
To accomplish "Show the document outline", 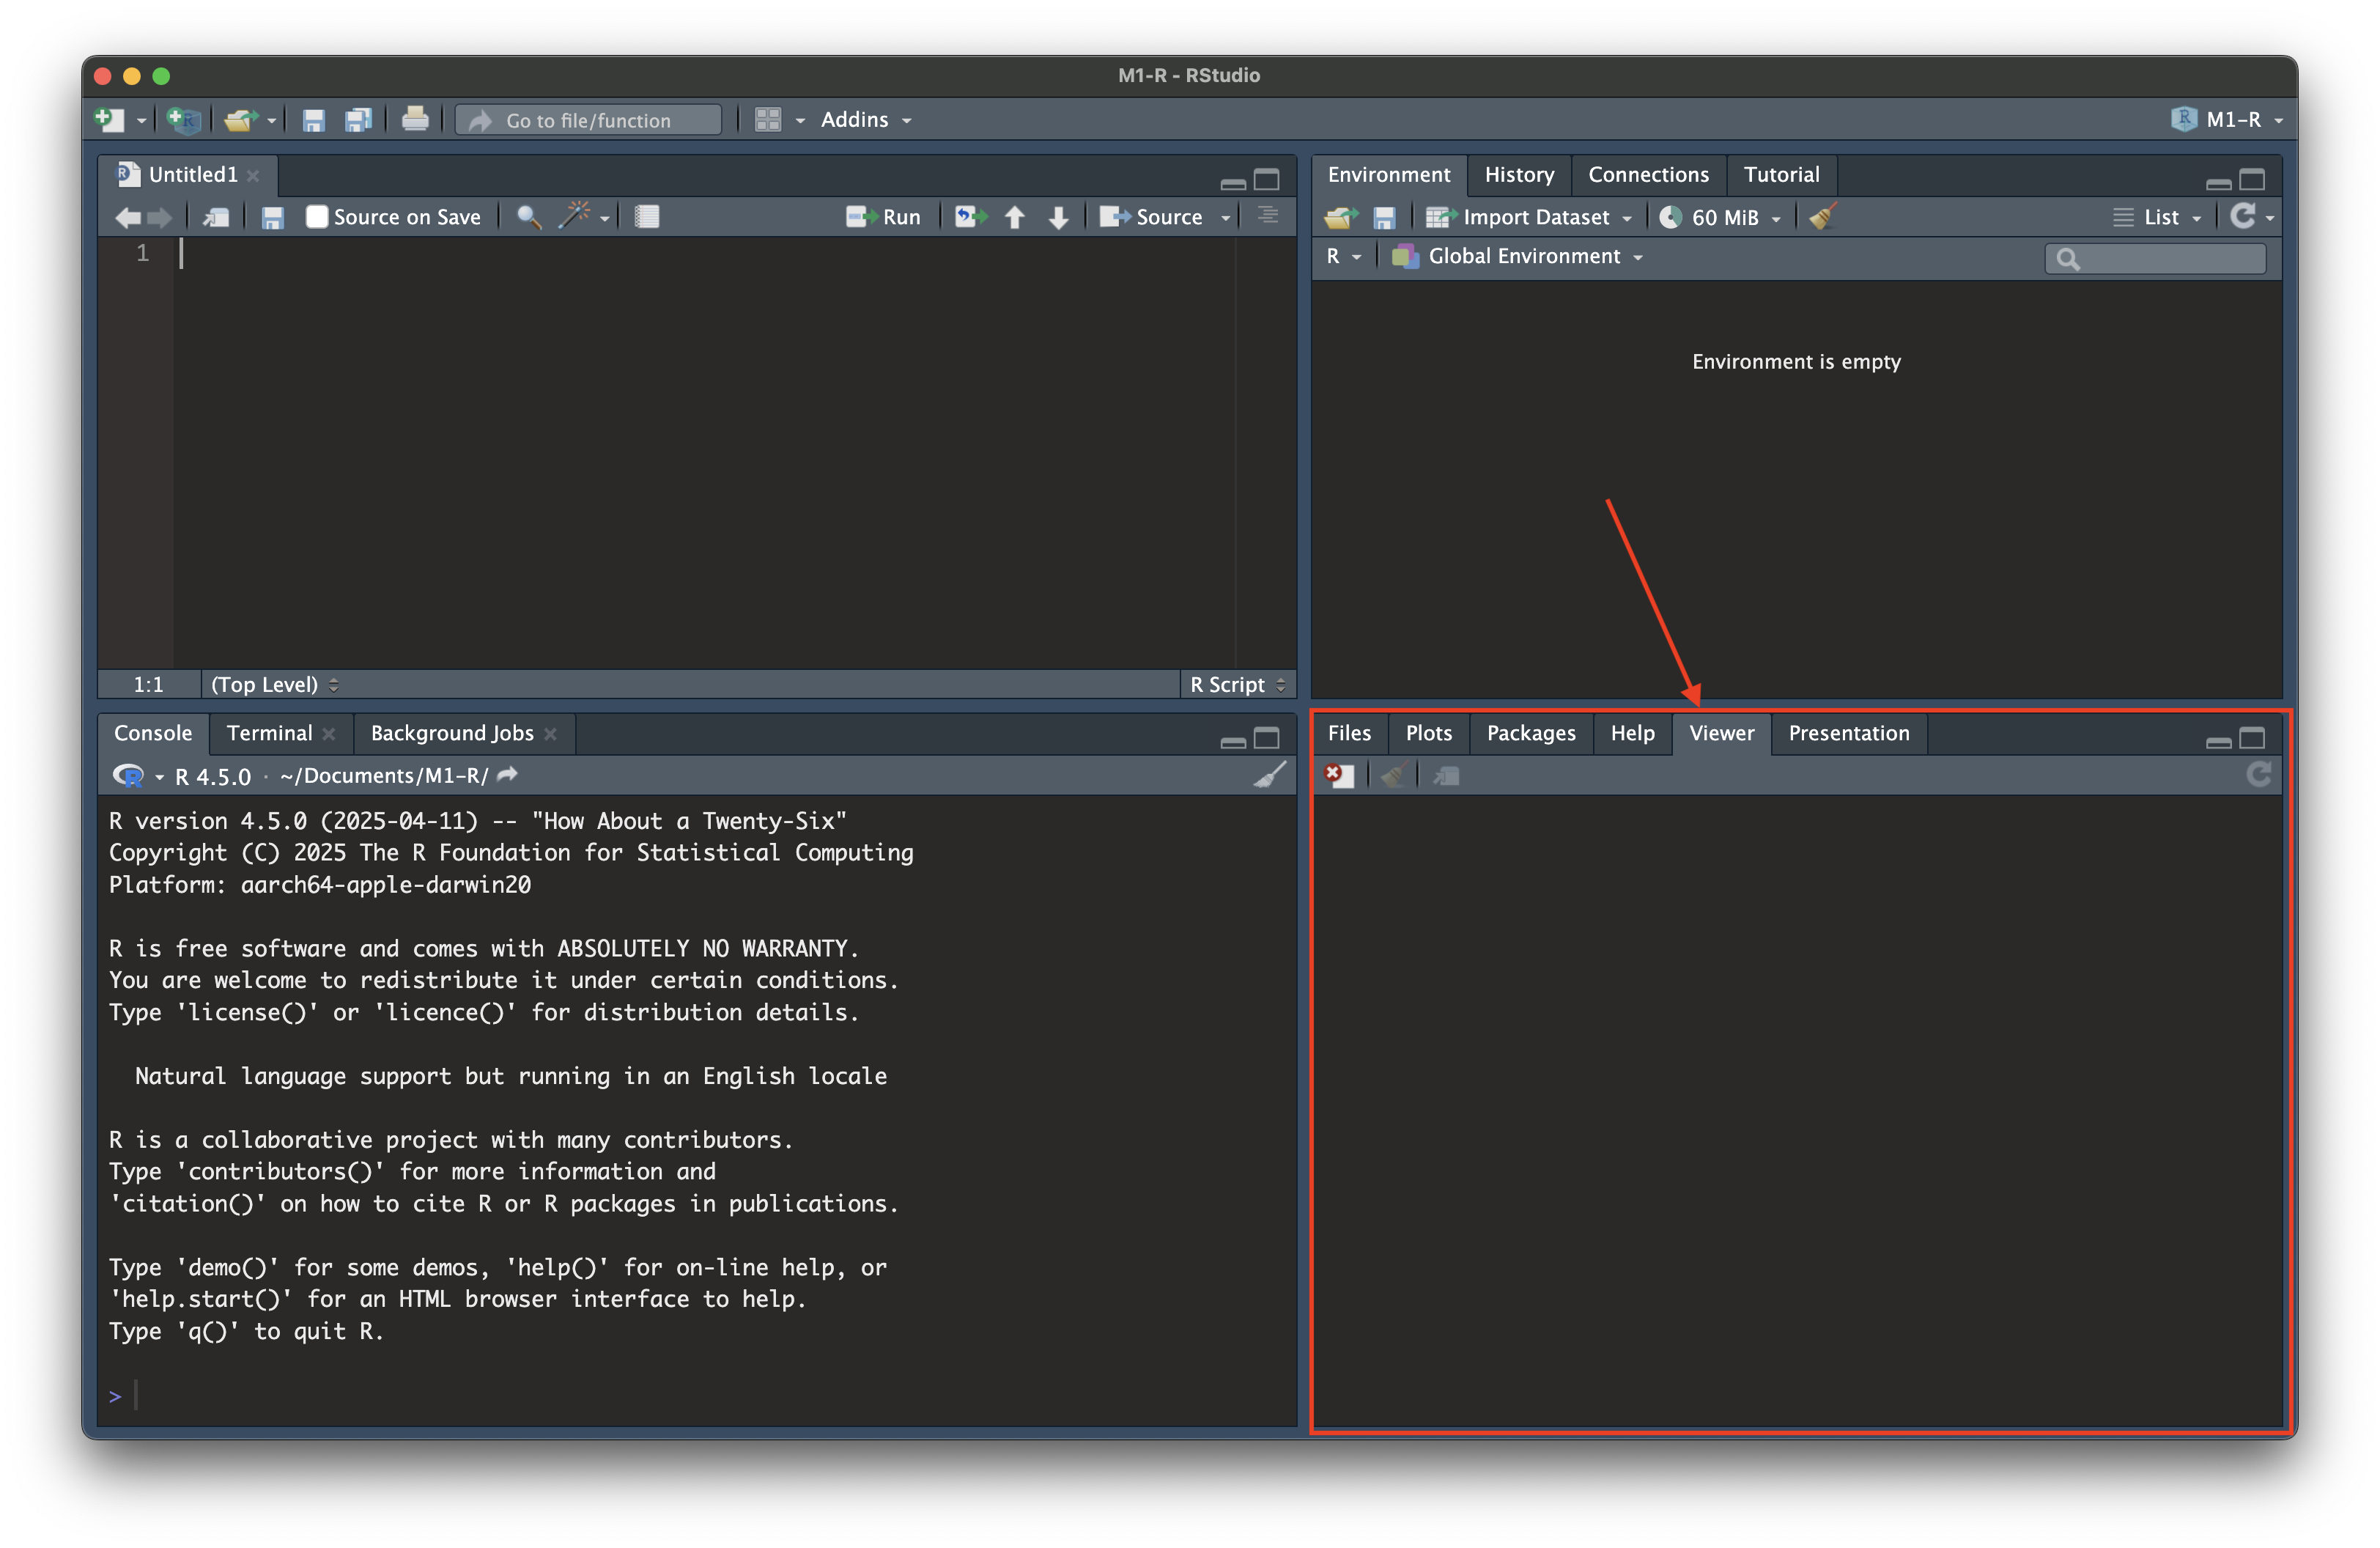I will click(1268, 216).
